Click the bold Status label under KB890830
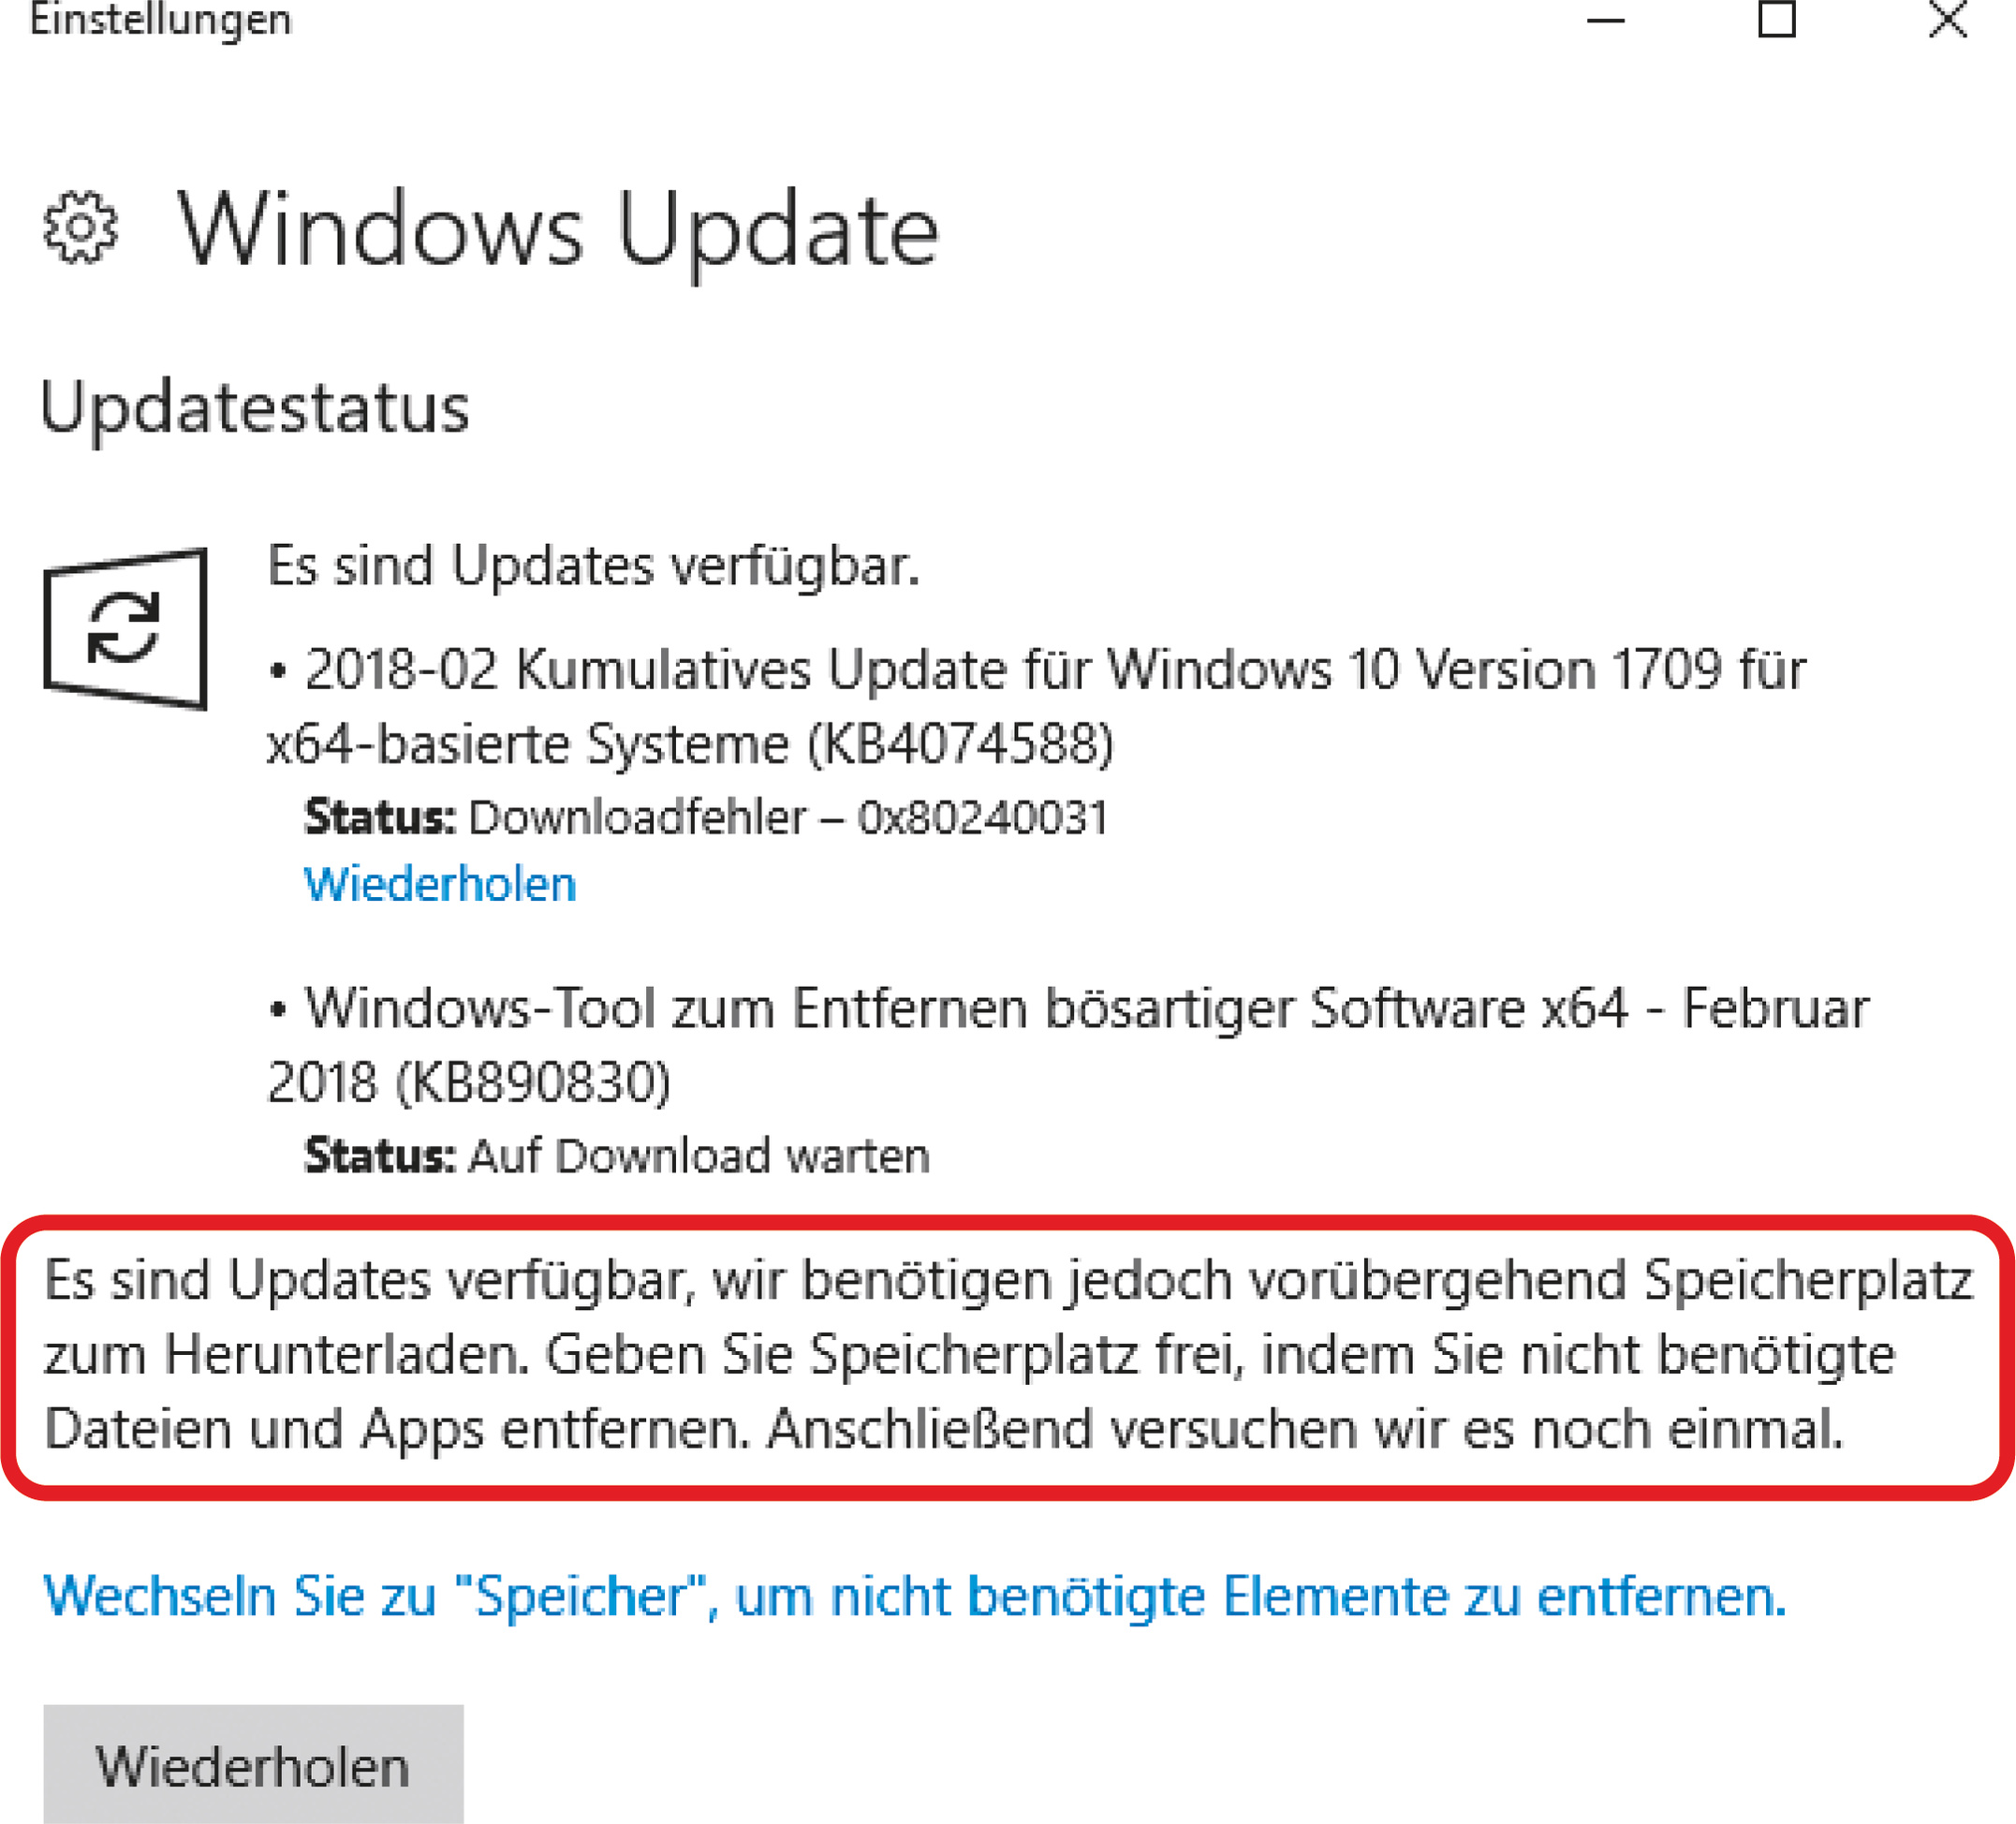 point(380,1156)
